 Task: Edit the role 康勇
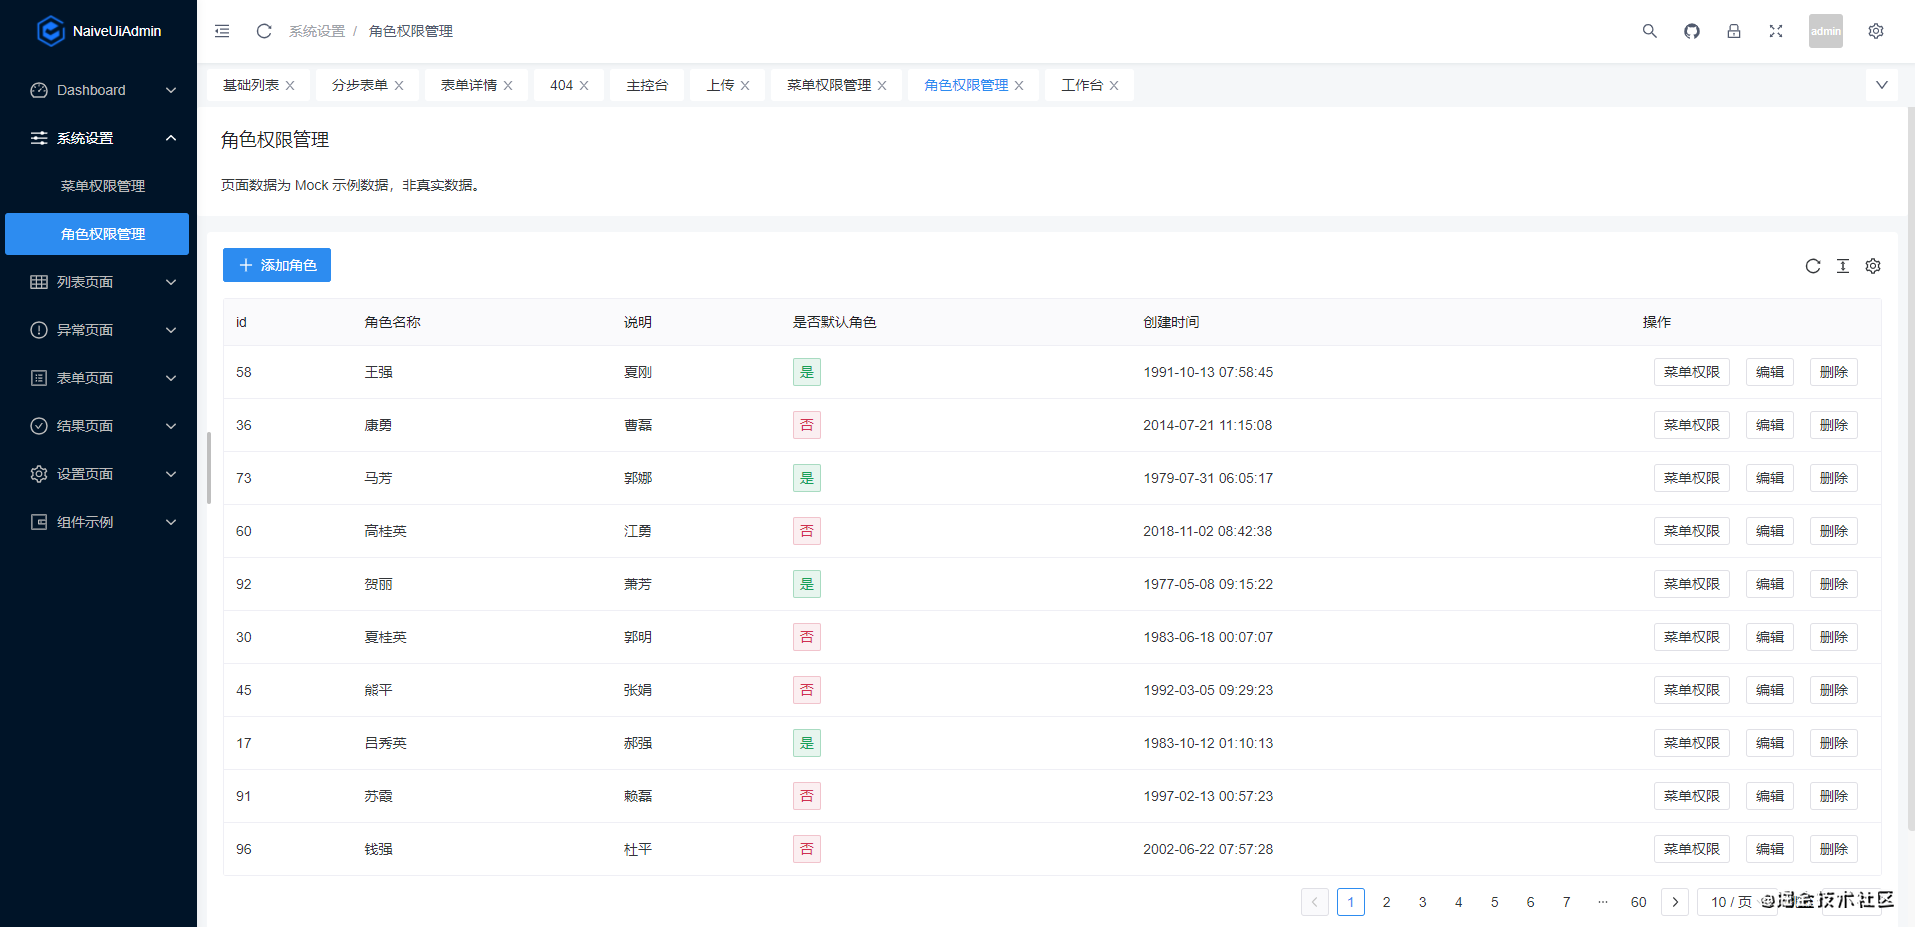click(x=1770, y=425)
